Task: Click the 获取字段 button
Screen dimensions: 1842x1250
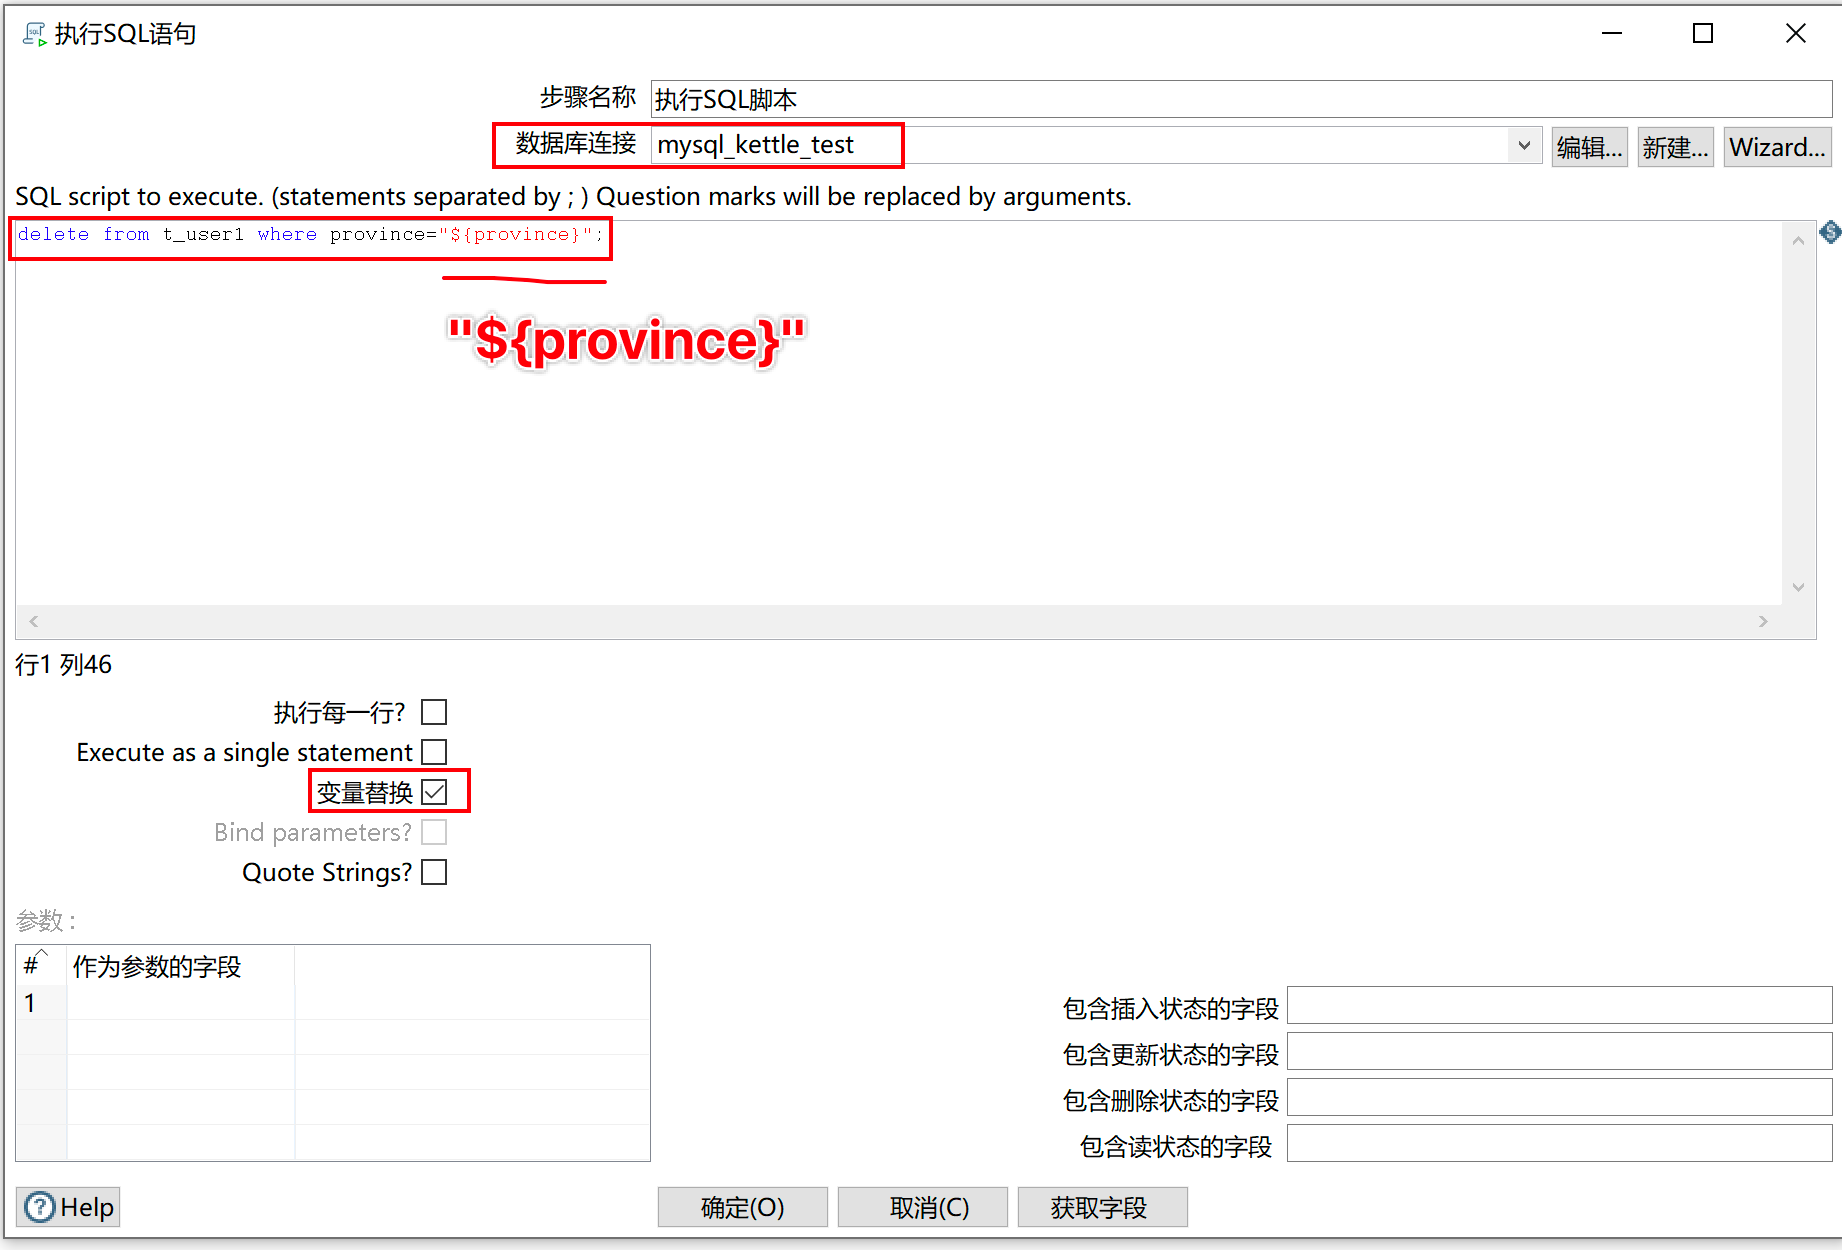Action: [1102, 1207]
